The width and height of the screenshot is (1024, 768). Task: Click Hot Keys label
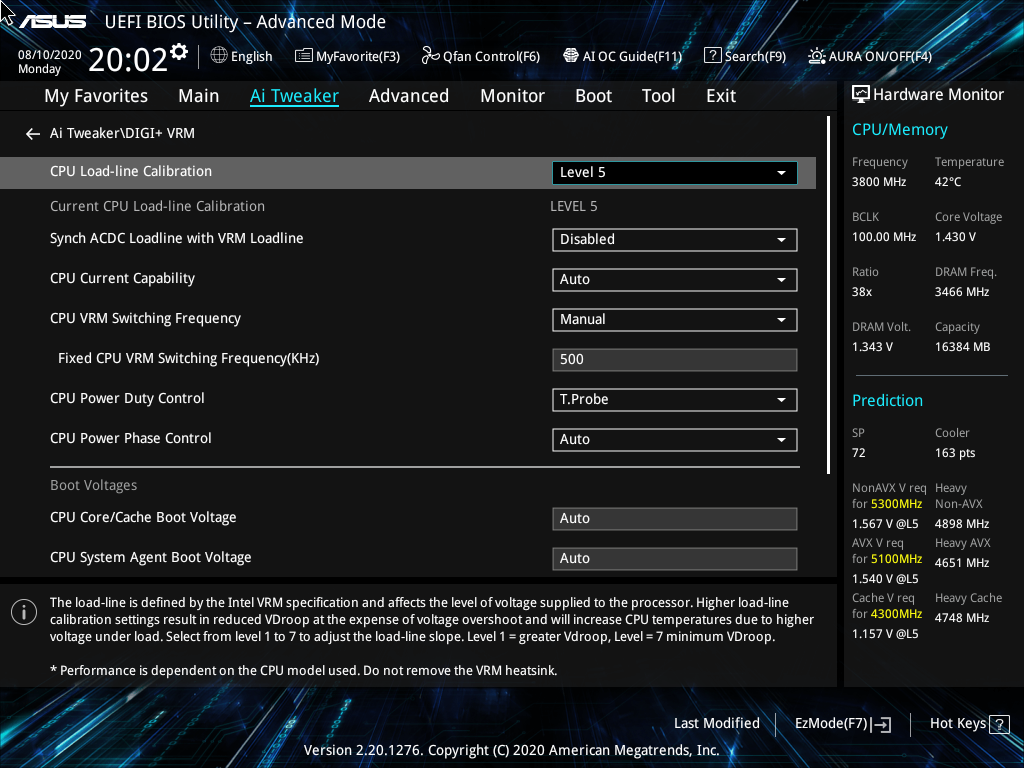957,724
